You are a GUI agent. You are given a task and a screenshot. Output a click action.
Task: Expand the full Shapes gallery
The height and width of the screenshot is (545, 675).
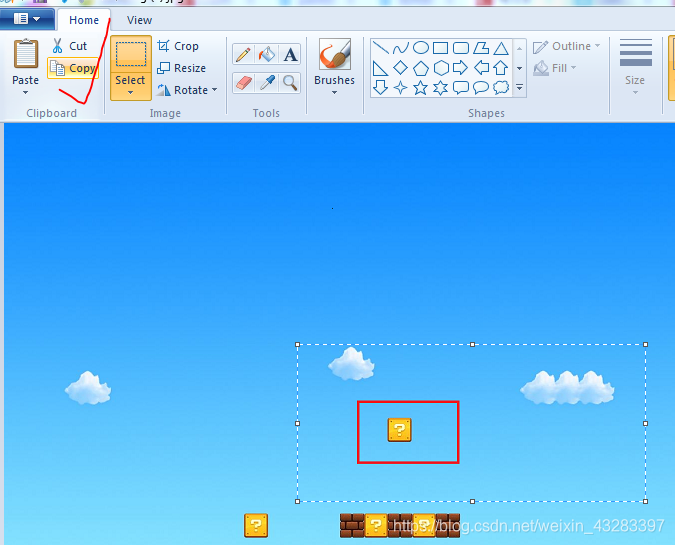[x=520, y=88]
